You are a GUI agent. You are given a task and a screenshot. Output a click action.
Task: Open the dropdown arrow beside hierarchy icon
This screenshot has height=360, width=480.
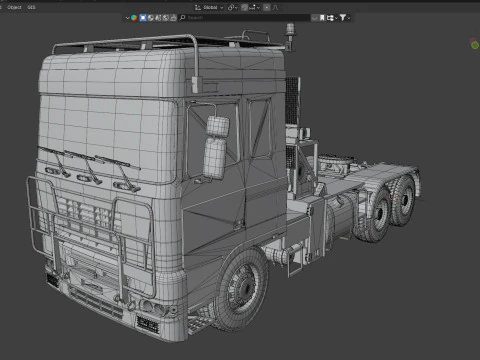[336, 18]
